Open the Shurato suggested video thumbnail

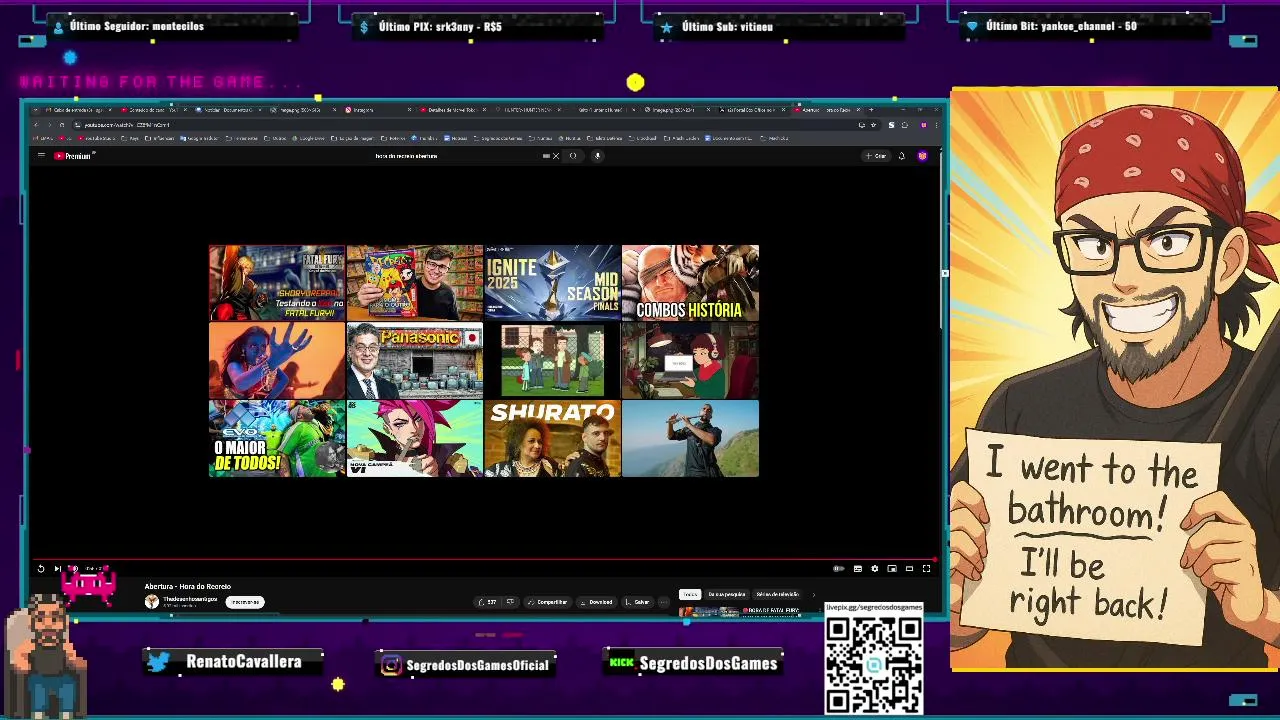pos(553,439)
